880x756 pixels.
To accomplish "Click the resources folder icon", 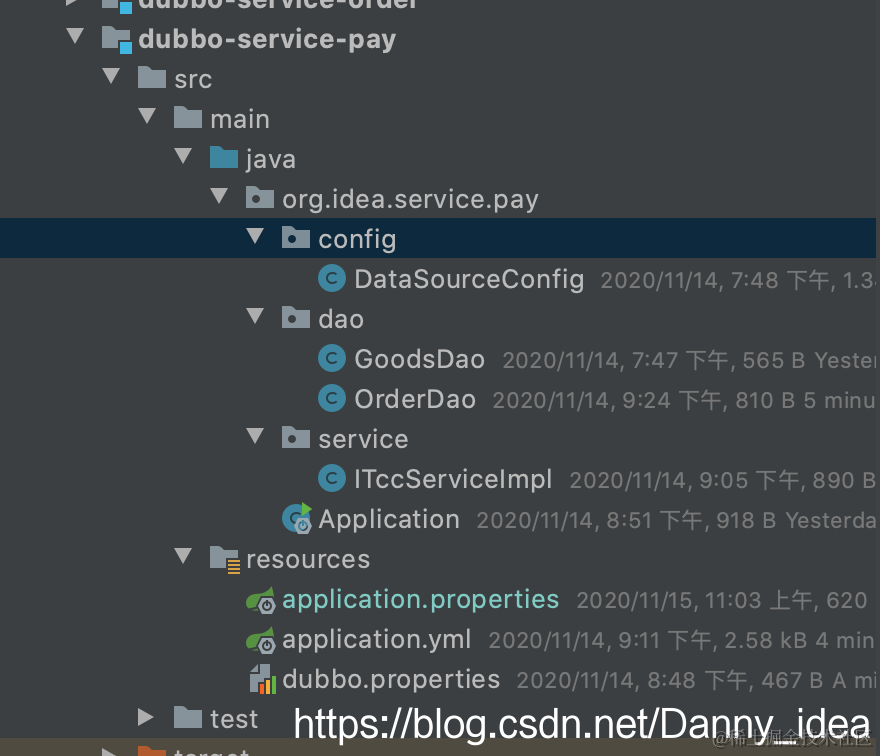I will click(x=225, y=560).
